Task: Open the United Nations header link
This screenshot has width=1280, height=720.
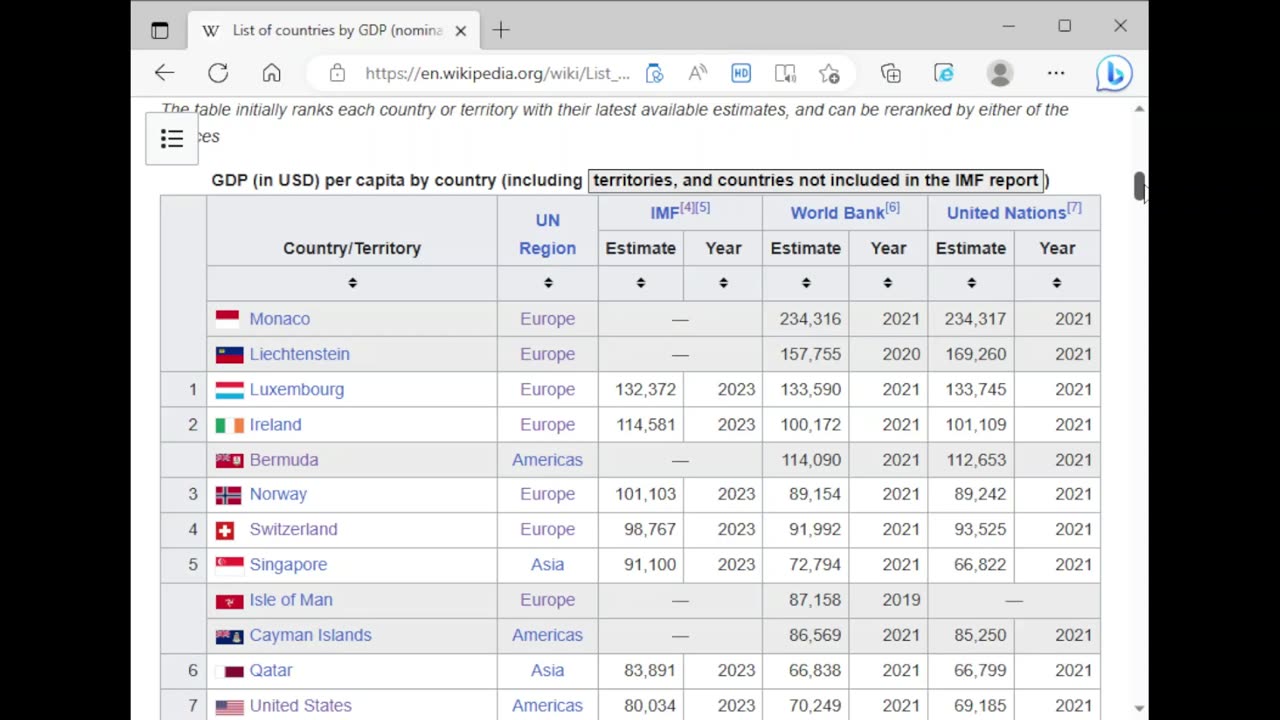Action: click(x=1006, y=213)
